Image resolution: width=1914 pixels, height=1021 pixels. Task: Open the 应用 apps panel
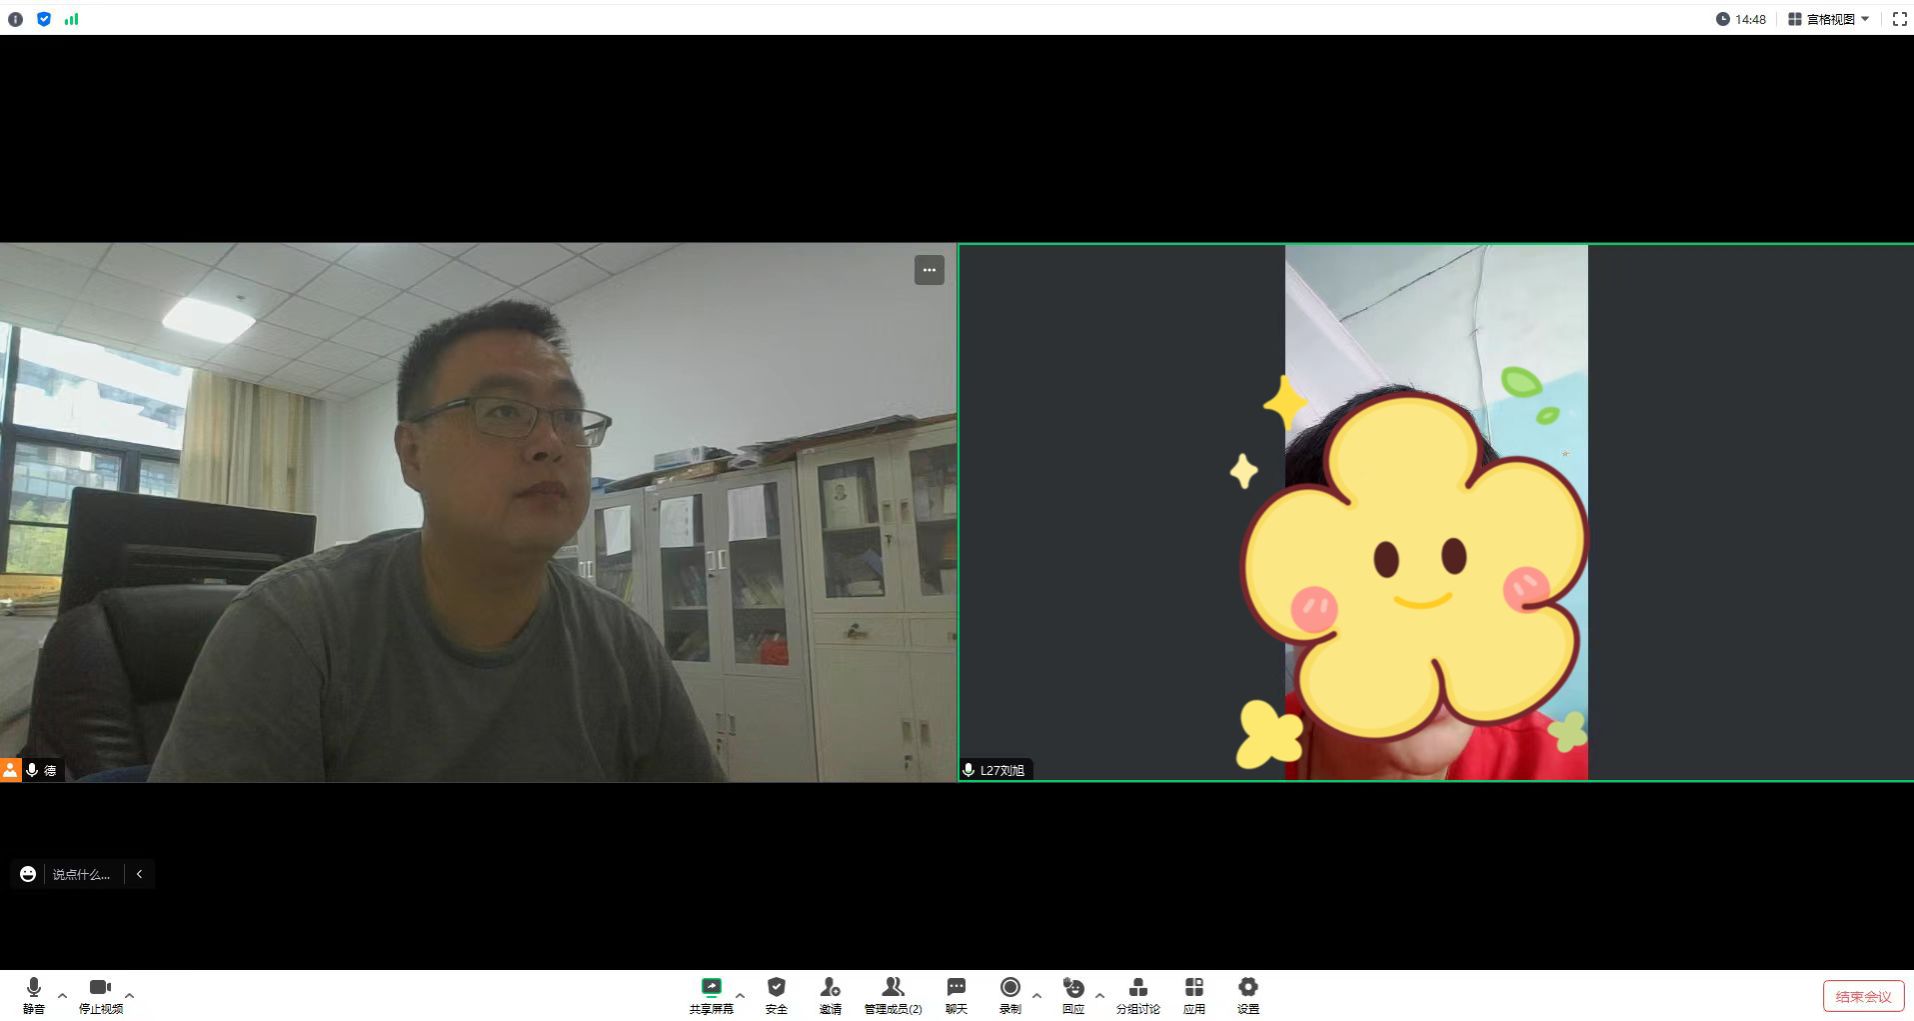tap(1194, 995)
